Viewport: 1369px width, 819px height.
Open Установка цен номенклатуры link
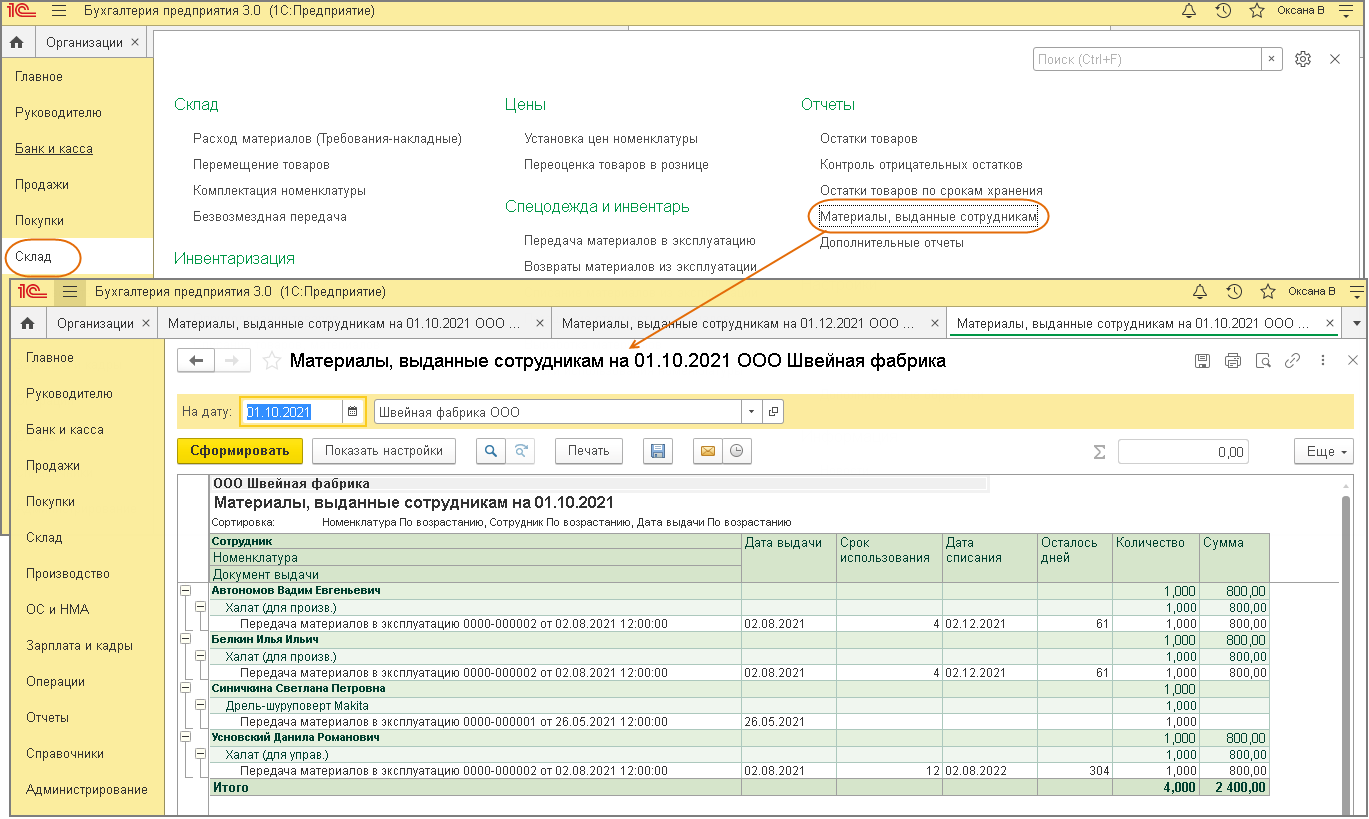pyautogui.click(x=611, y=139)
